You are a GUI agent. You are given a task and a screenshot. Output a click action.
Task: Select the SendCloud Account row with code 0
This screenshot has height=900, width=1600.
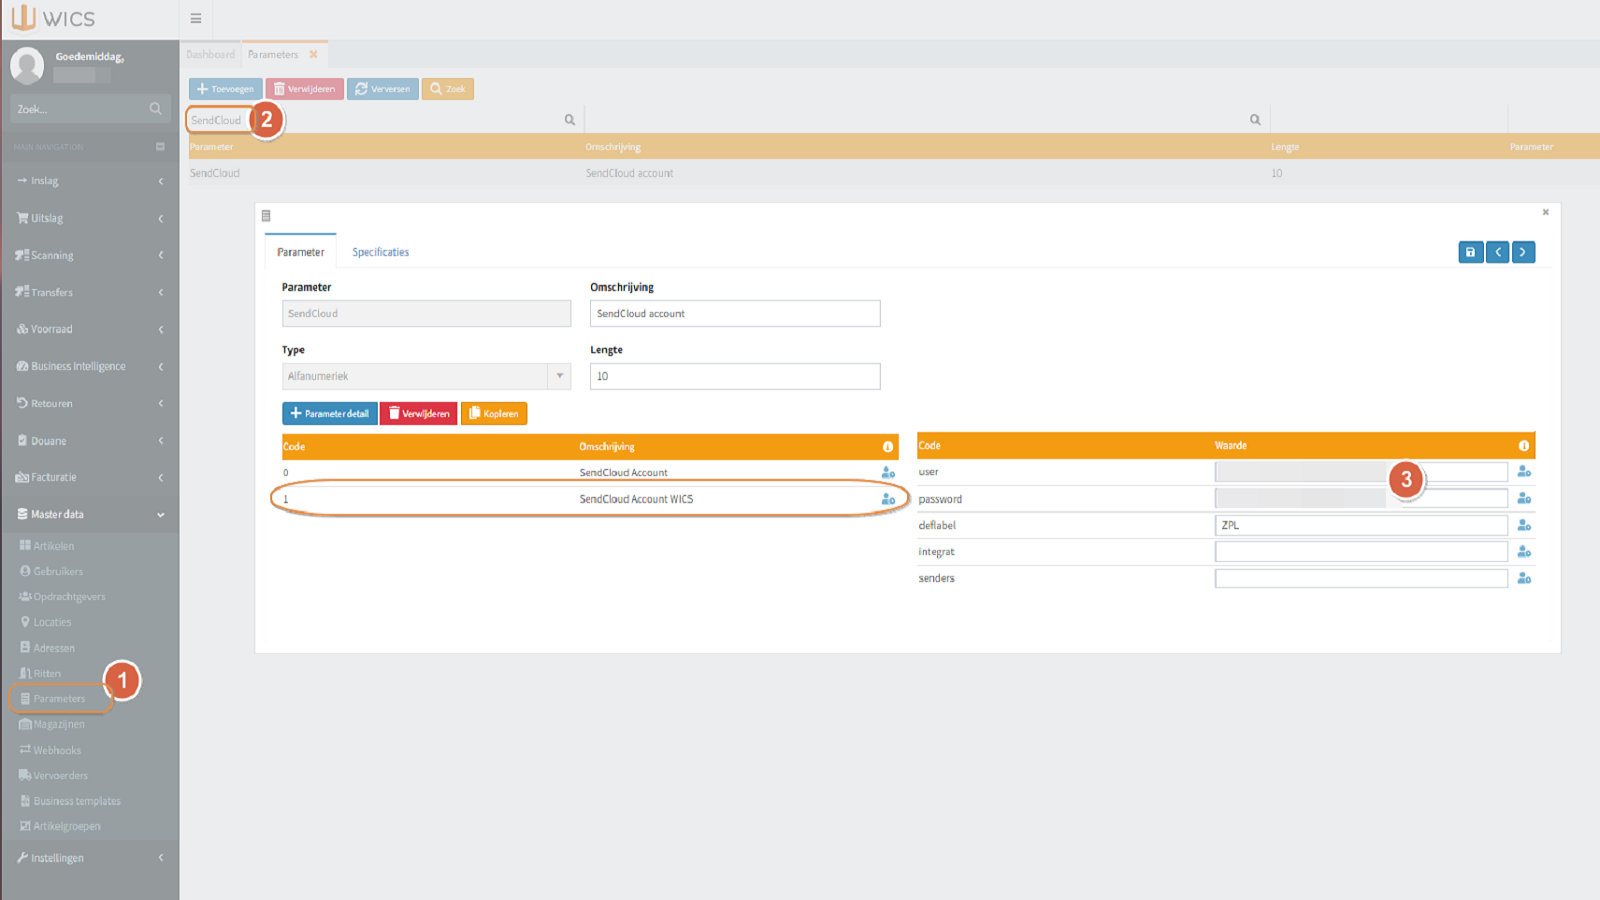click(x=590, y=472)
